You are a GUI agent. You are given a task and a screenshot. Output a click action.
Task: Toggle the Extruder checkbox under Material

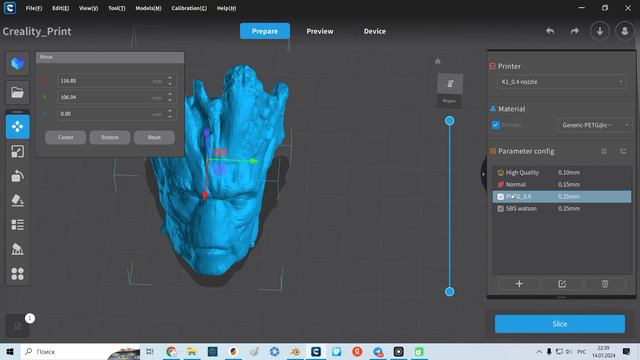coord(496,125)
